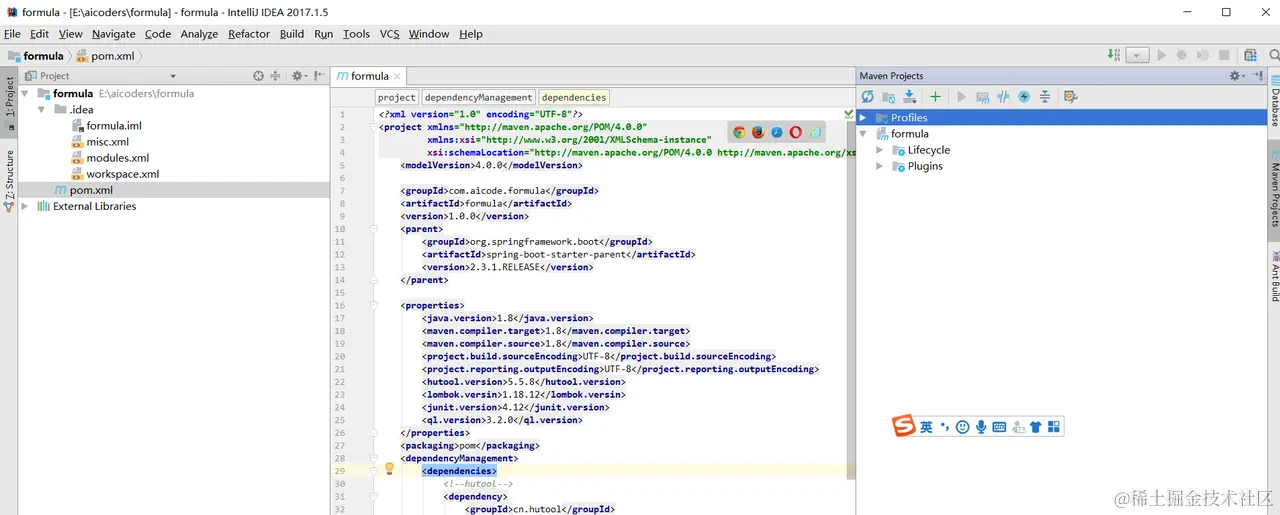This screenshot has height=515, width=1280.
Task: Click dependencies XML breadcrumb
Action: click(574, 97)
